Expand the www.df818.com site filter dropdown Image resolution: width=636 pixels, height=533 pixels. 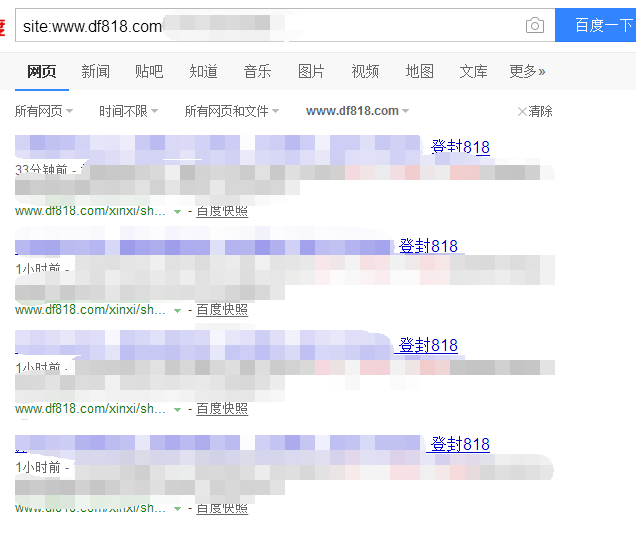tap(358, 111)
